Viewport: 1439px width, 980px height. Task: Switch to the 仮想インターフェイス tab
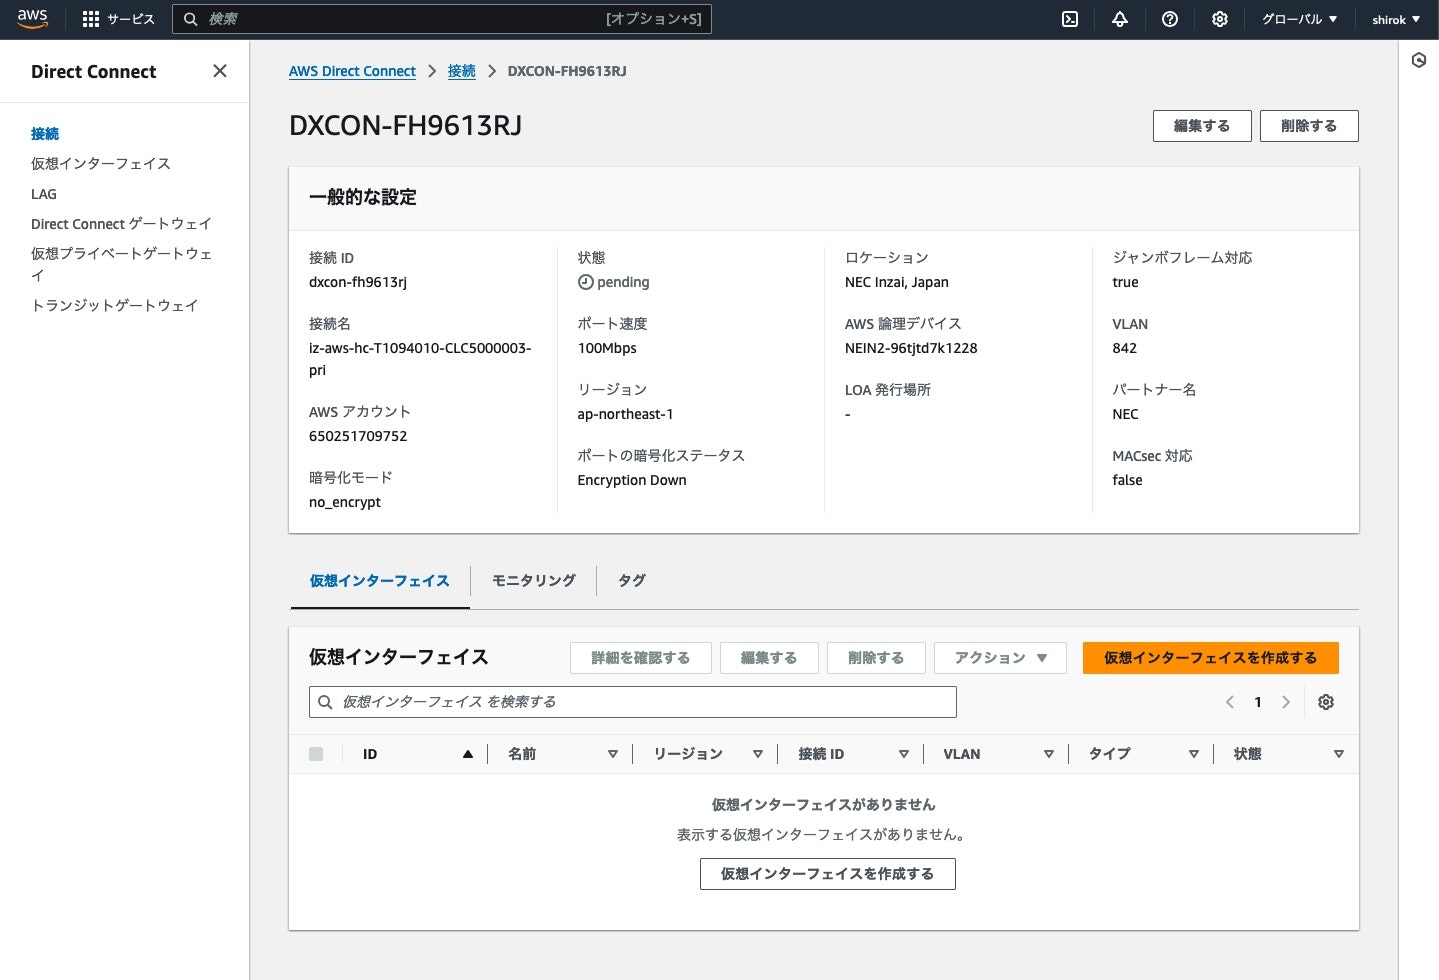(x=379, y=581)
